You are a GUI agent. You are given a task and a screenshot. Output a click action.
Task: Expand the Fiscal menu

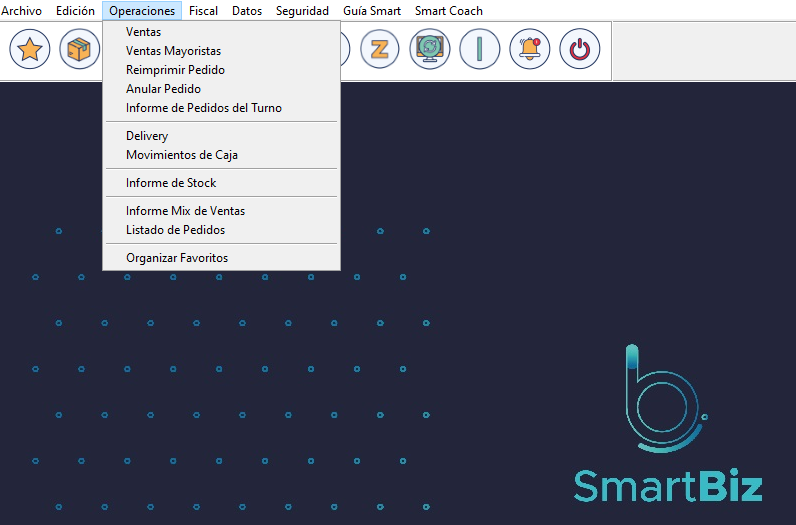(203, 11)
